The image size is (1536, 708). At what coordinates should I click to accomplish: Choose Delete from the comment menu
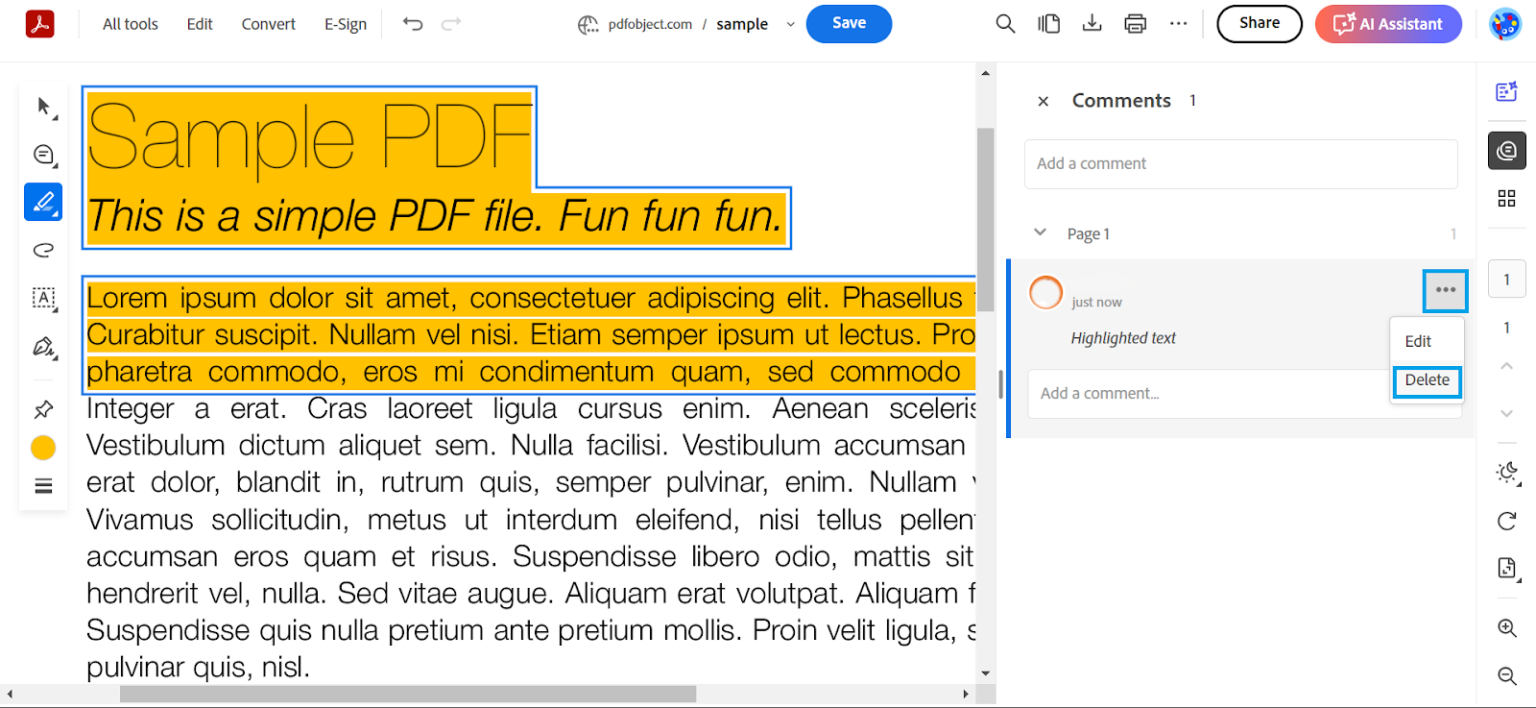click(x=1427, y=380)
